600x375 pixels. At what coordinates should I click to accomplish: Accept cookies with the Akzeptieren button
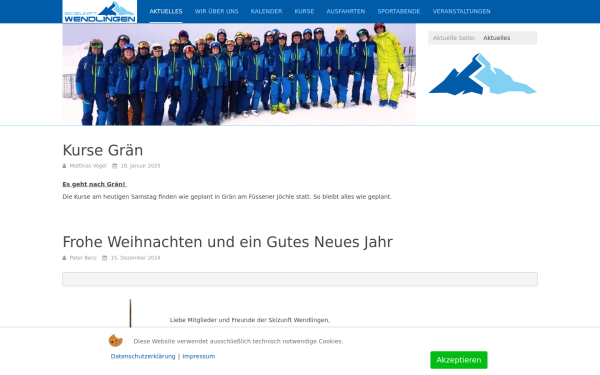(x=458, y=360)
